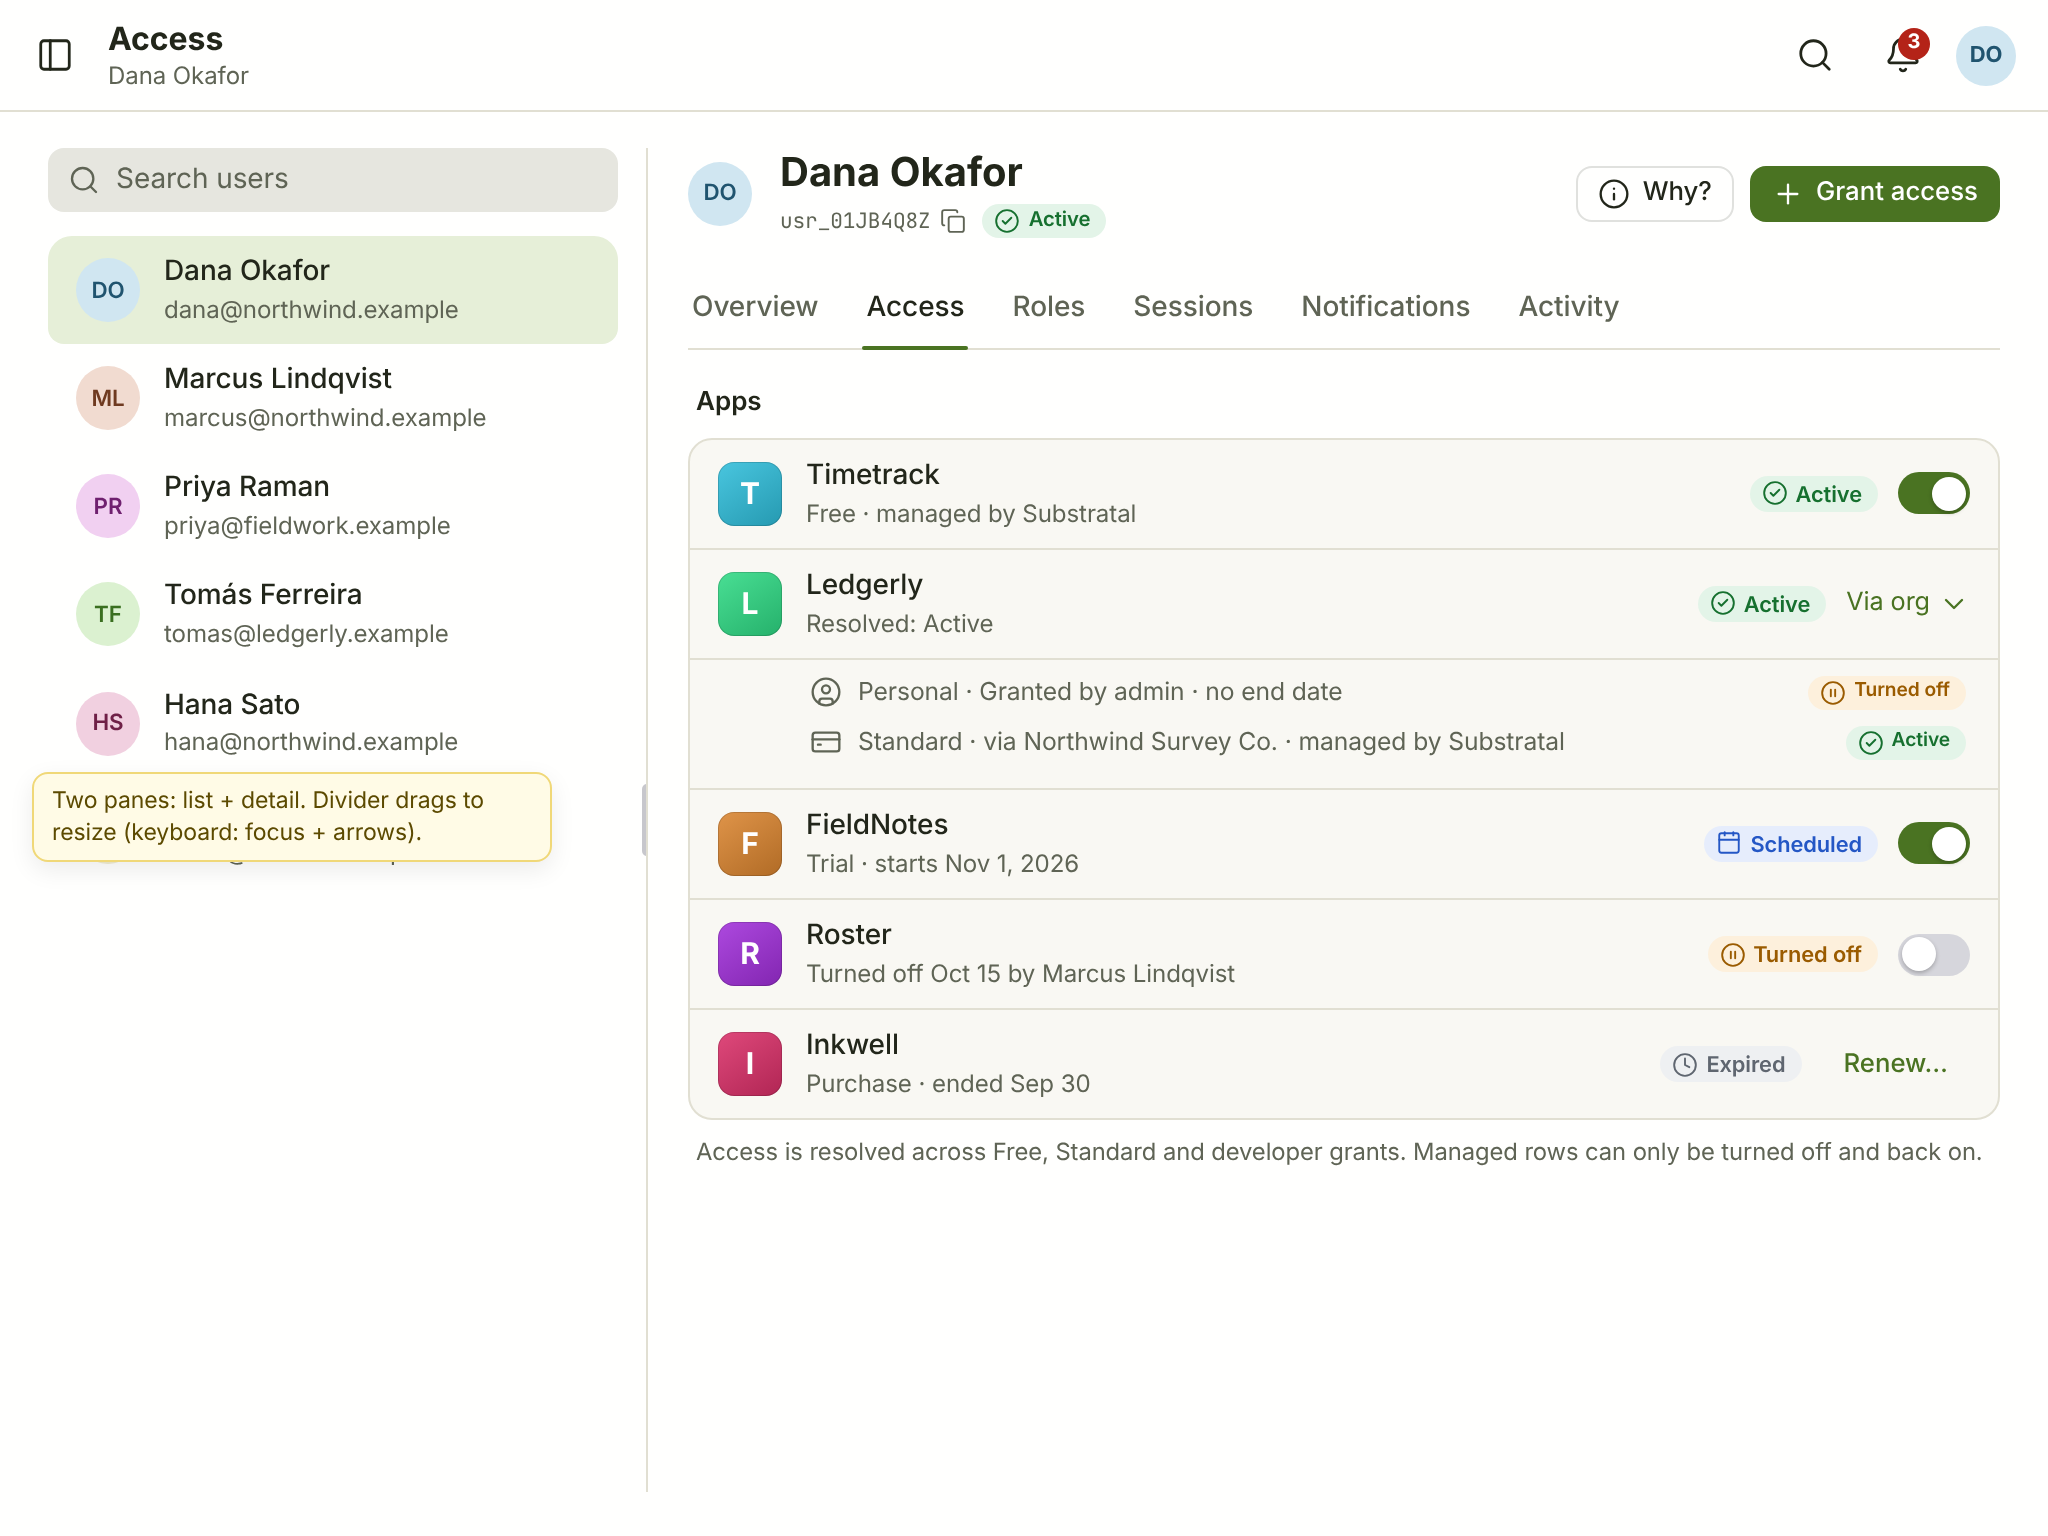Select the Access tab

915,306
